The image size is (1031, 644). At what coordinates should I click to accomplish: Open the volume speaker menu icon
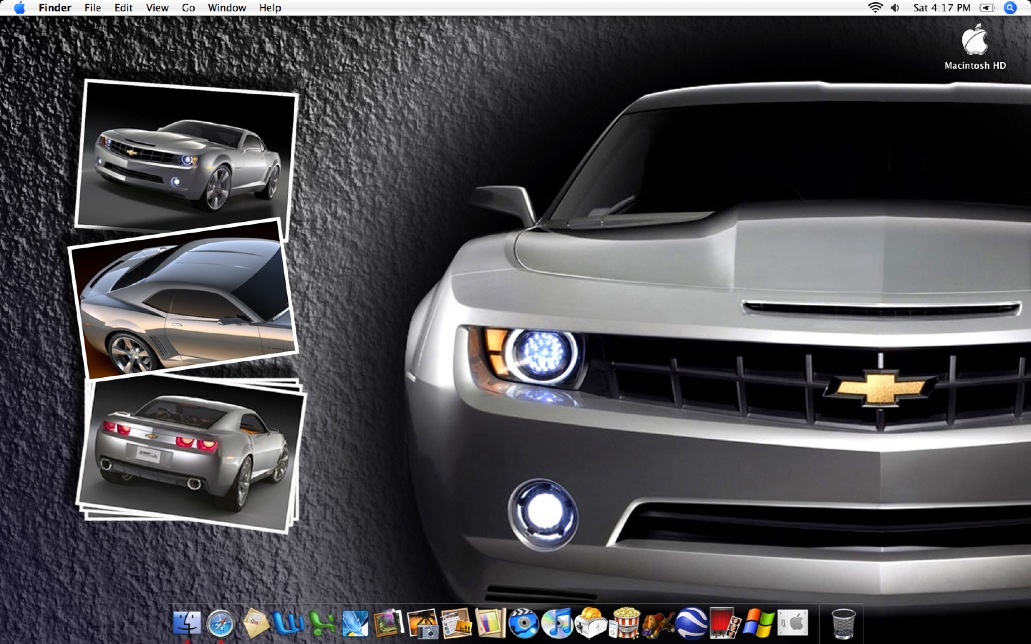pos(895,8)
